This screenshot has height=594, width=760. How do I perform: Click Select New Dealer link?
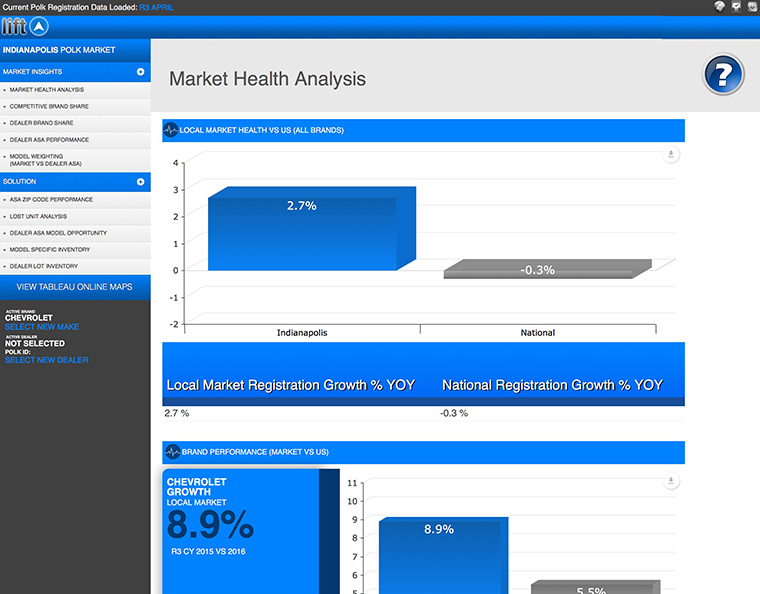[x=47, y=360]
